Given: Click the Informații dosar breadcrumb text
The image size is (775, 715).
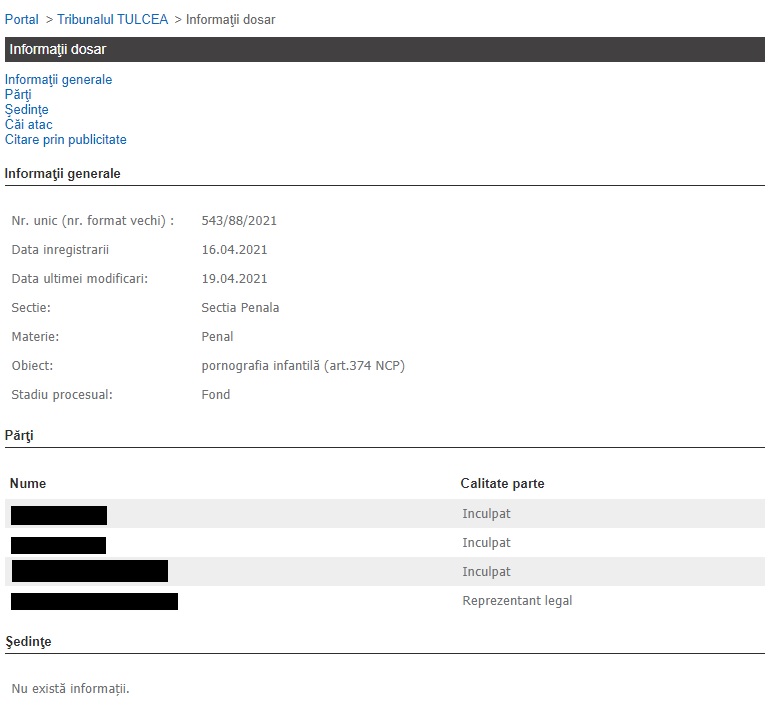Looking at the screenshot, I should (230, 20).
